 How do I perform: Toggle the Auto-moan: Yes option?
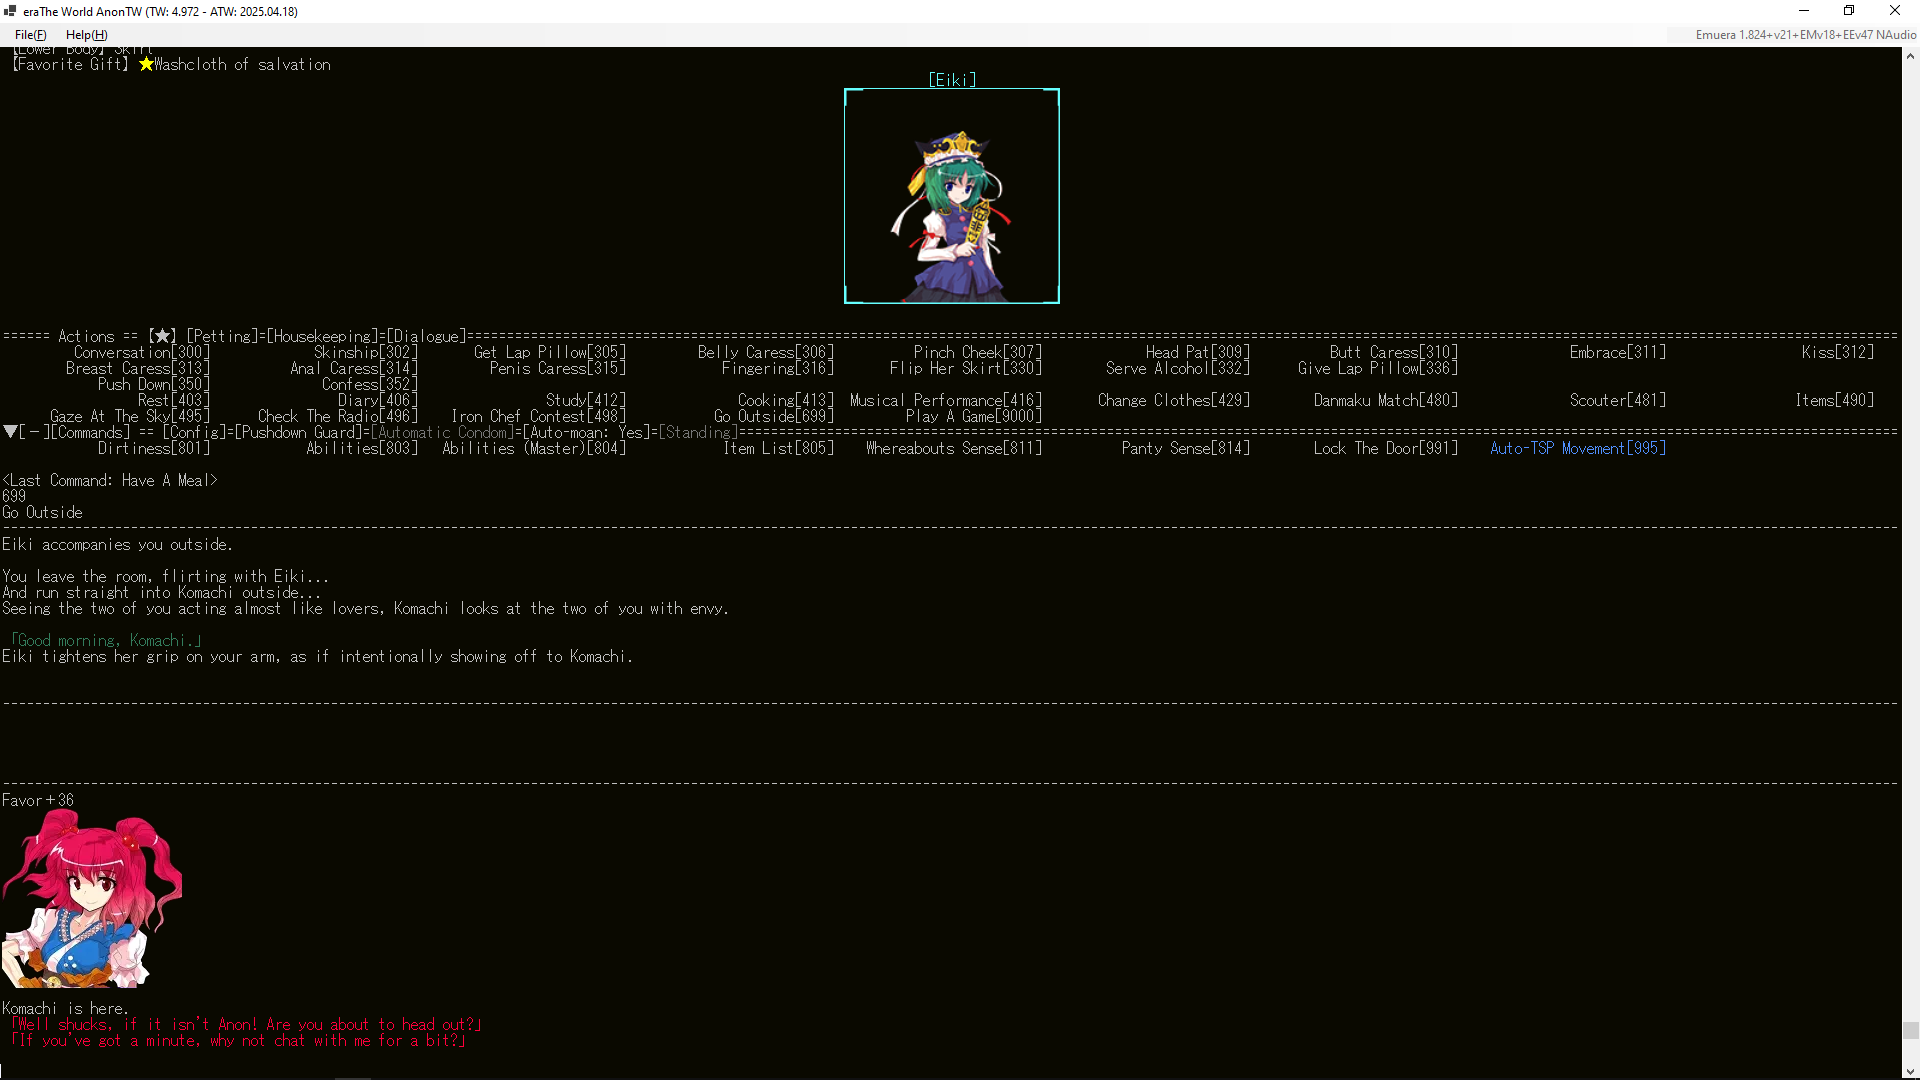coord(587,432)
